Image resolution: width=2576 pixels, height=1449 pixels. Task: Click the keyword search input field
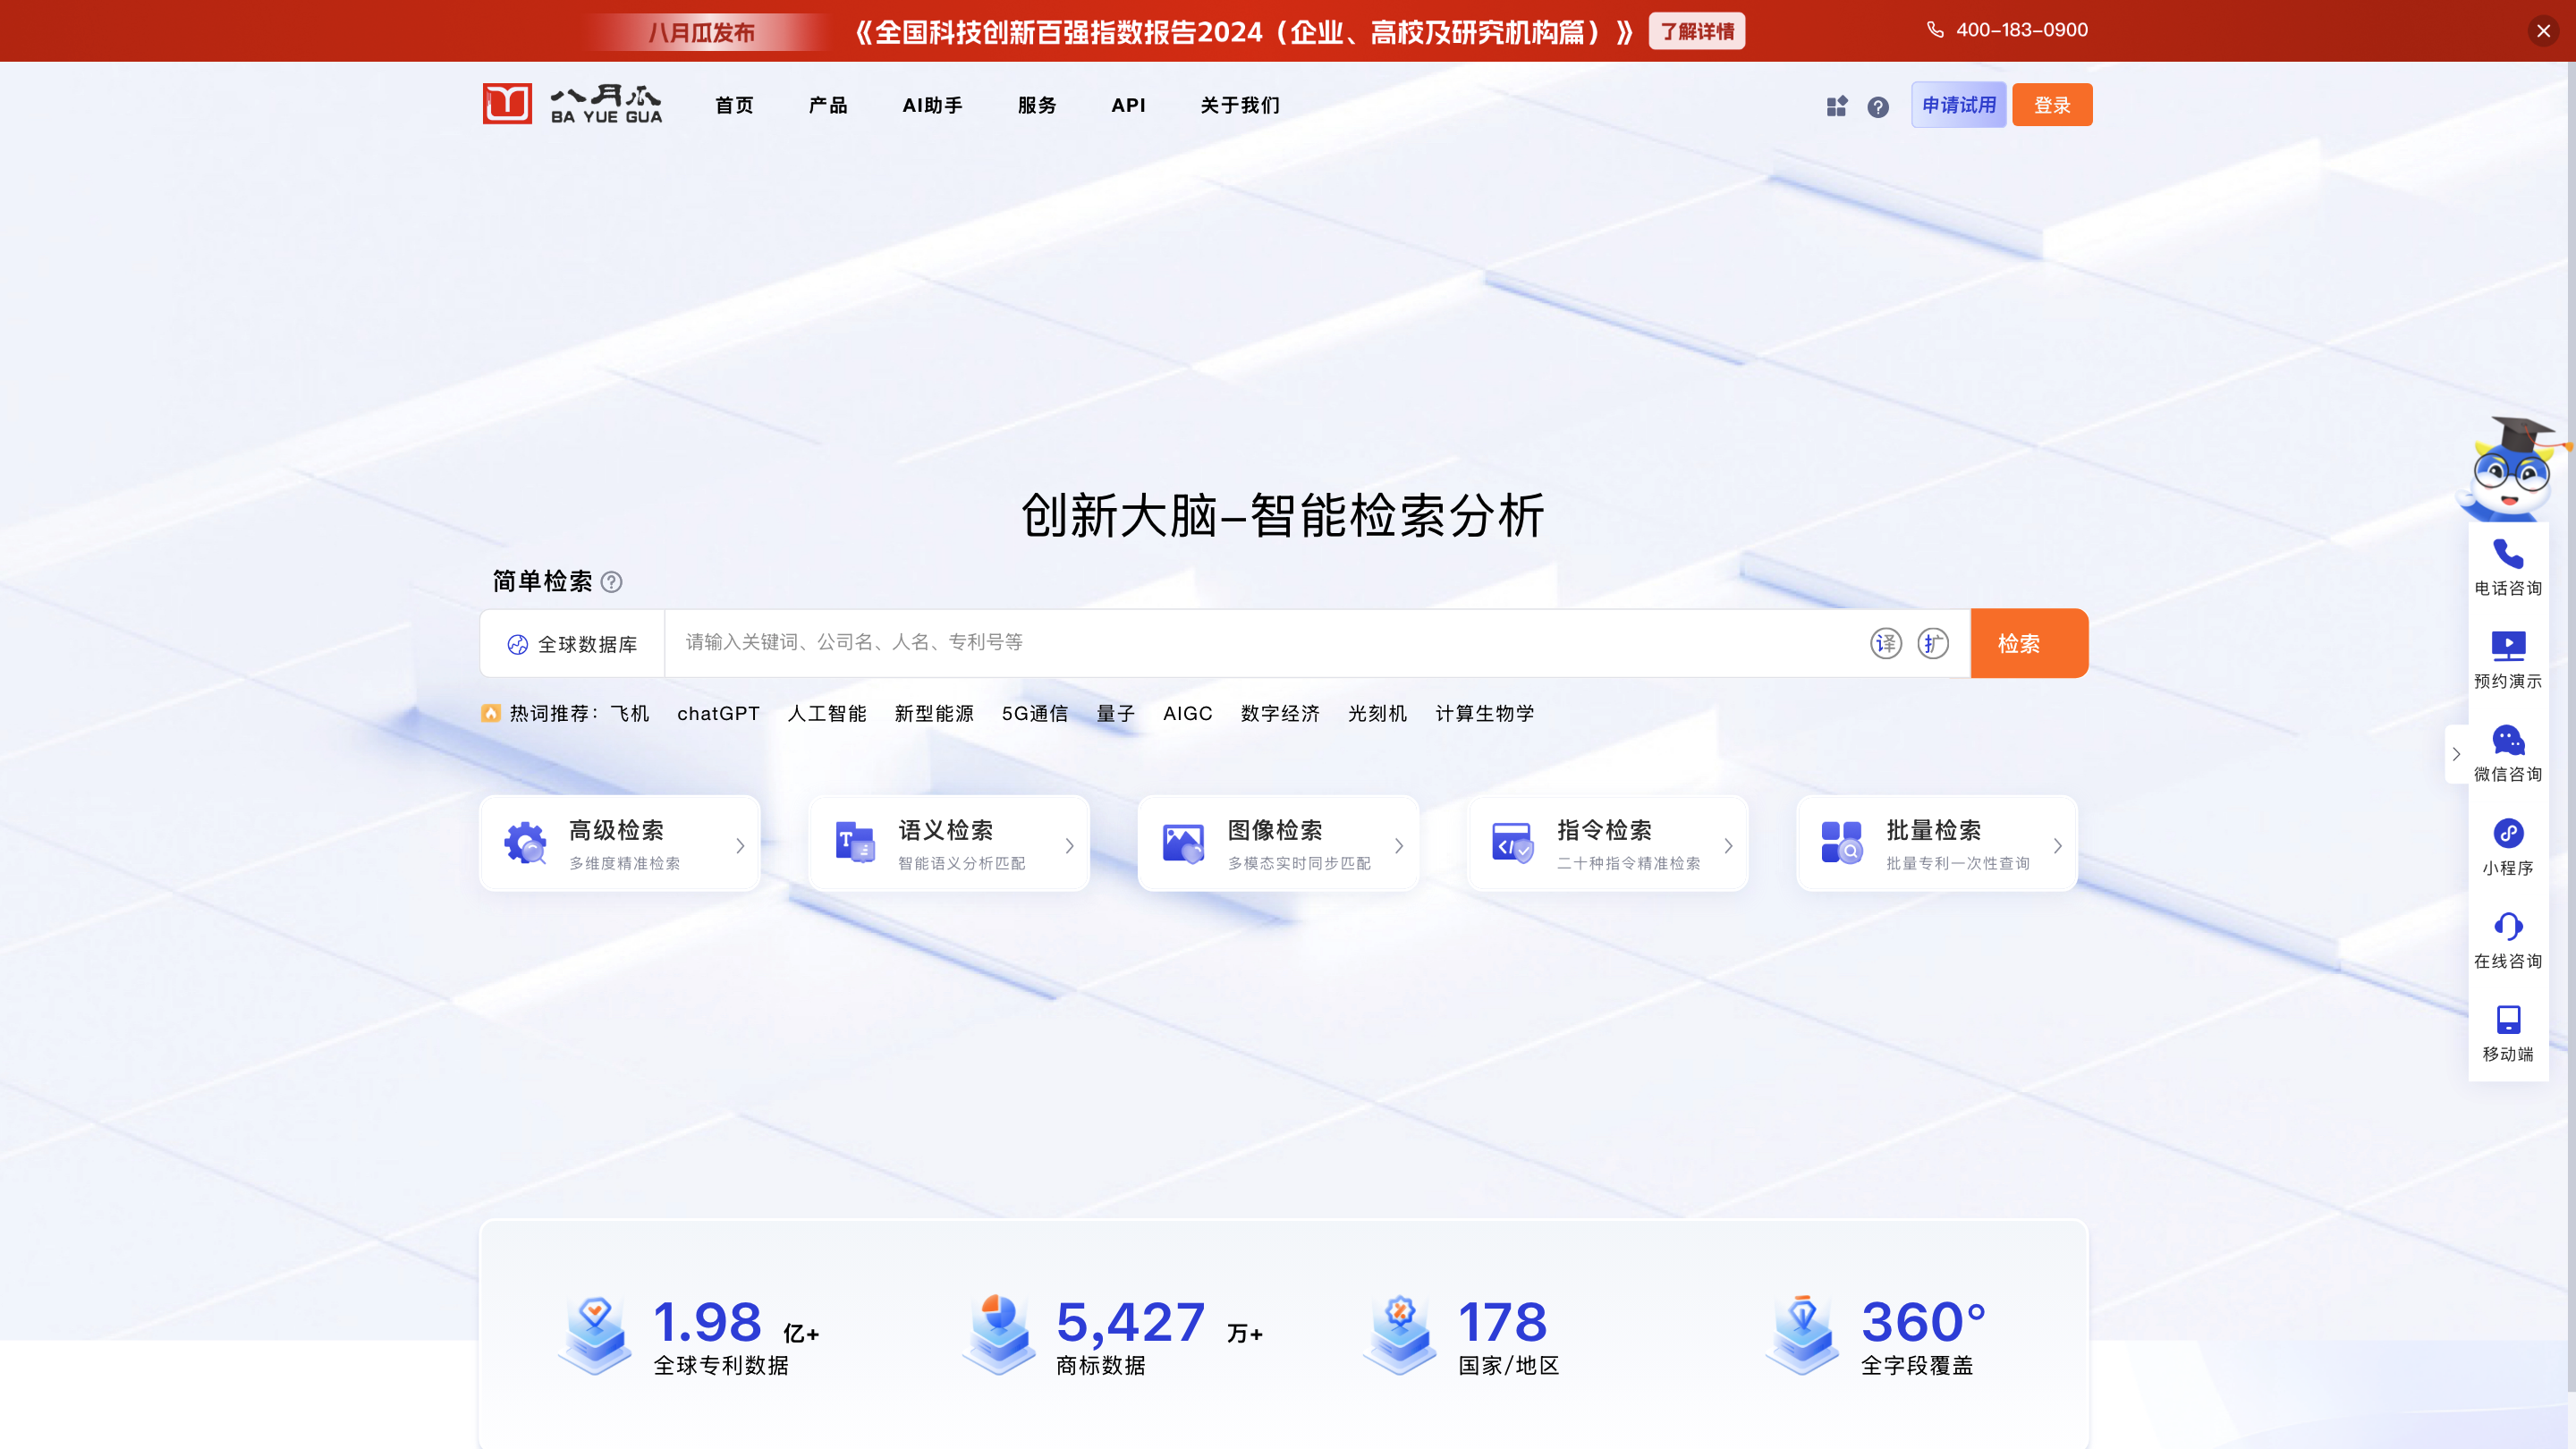1260,642
